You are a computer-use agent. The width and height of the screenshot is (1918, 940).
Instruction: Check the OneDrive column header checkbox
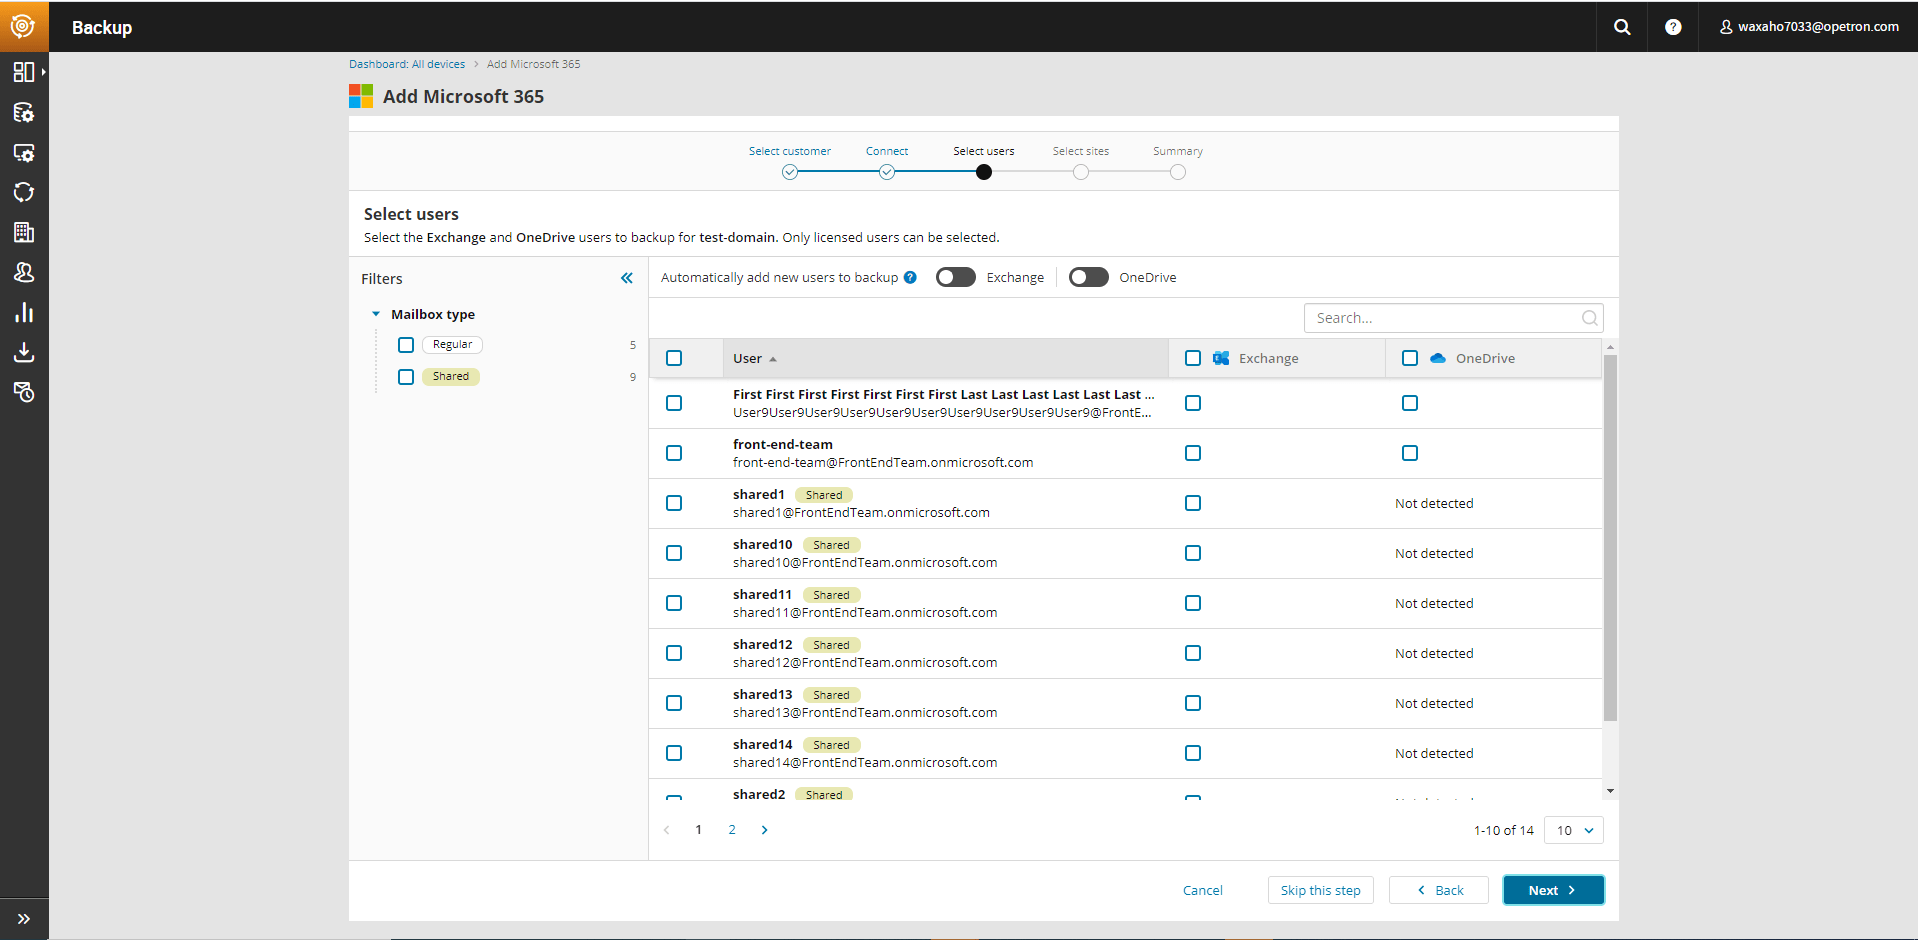click(x=1410, y=358)
